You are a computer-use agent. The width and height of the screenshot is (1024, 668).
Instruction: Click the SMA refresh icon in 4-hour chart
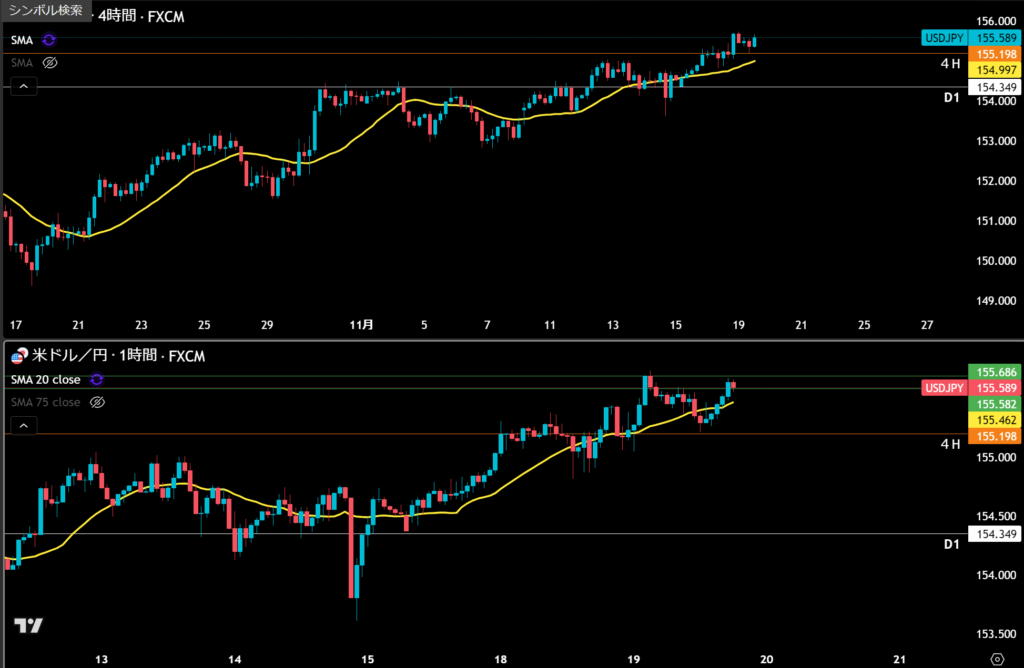[x=49, y=40]
